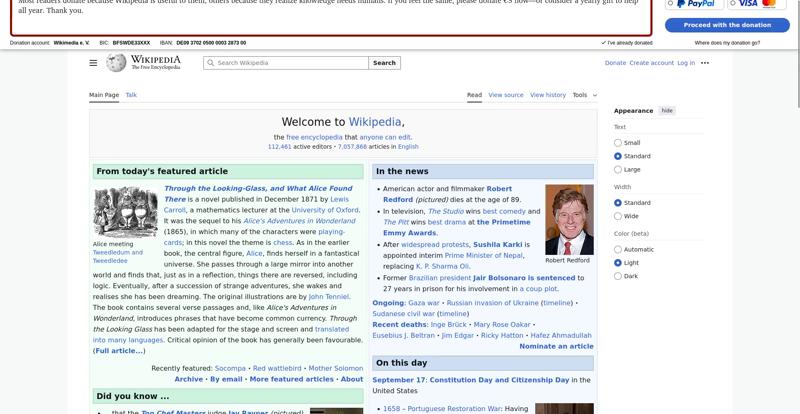Open the Gaza war link
The width and height of the screenshot is (800, 414).
click(423, 303)
